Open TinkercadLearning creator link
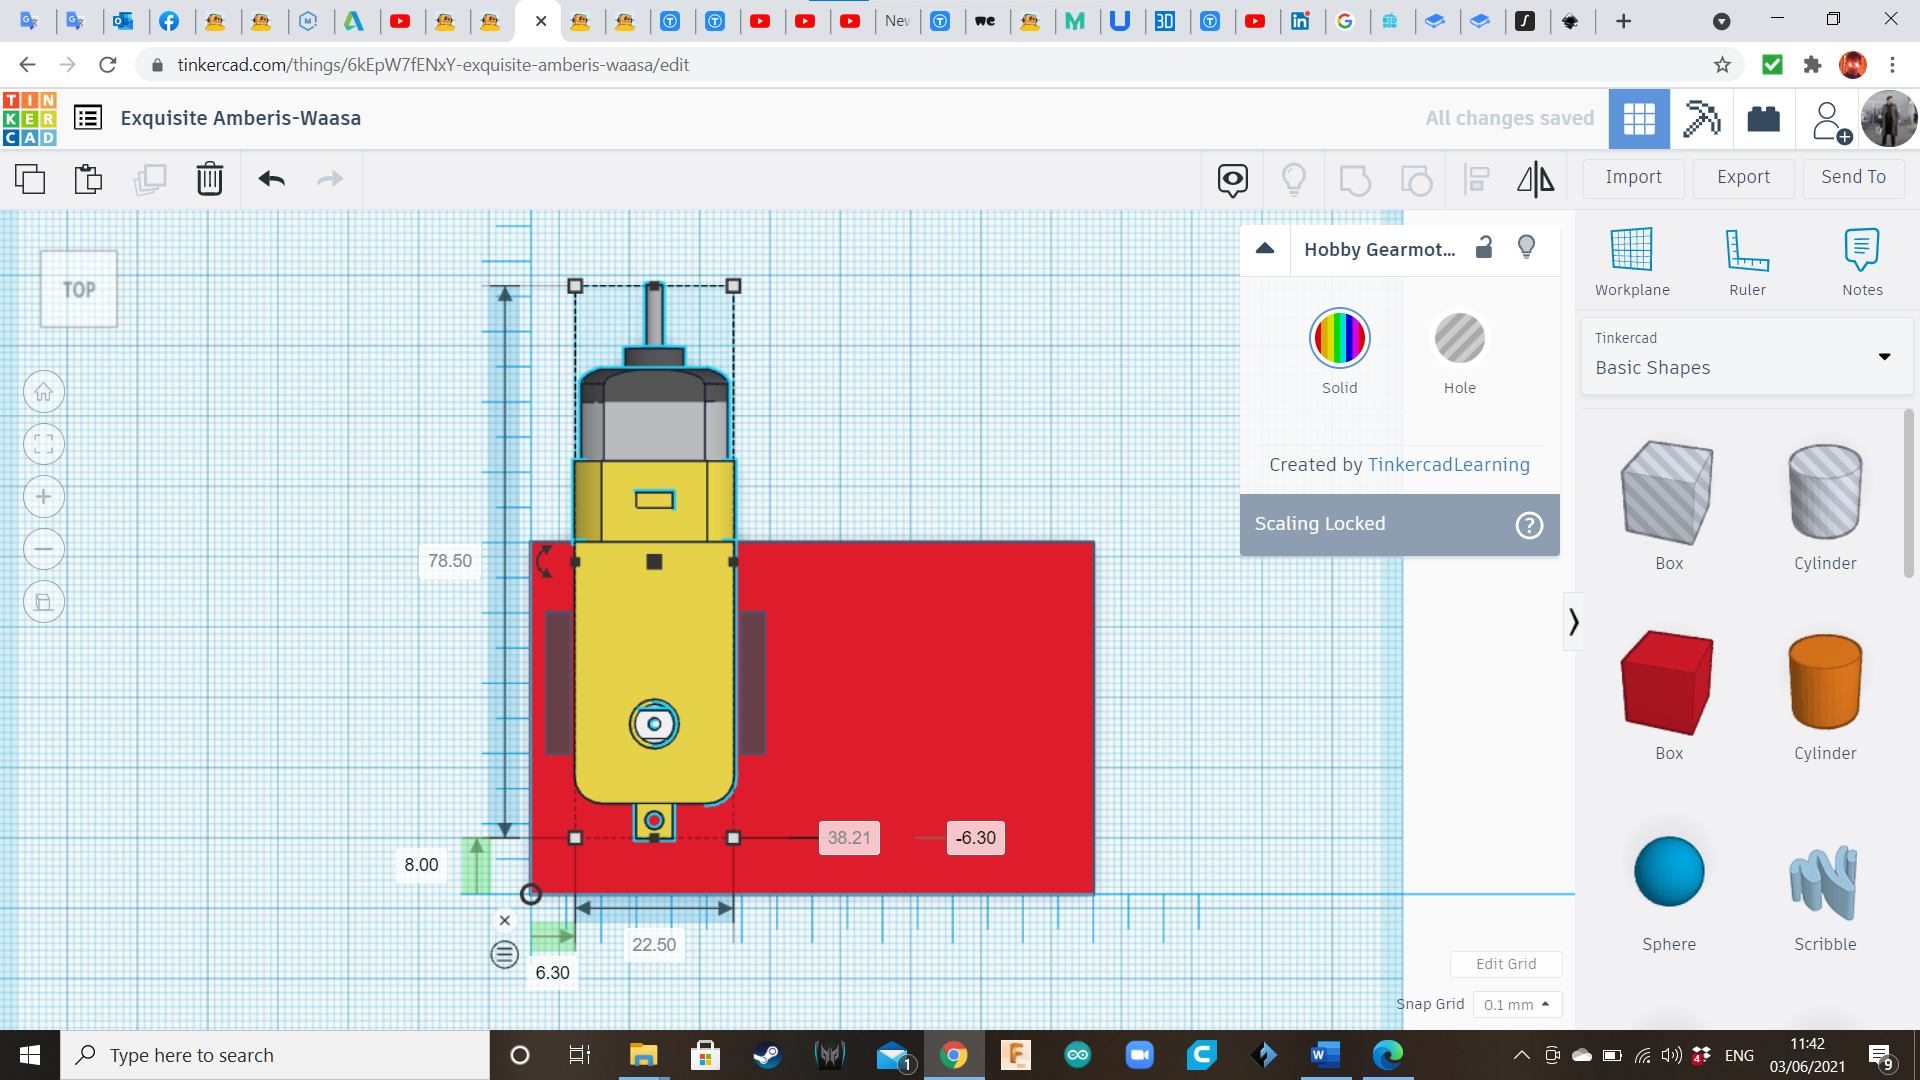The image size is (1920, 1080). pos(1448,465)
